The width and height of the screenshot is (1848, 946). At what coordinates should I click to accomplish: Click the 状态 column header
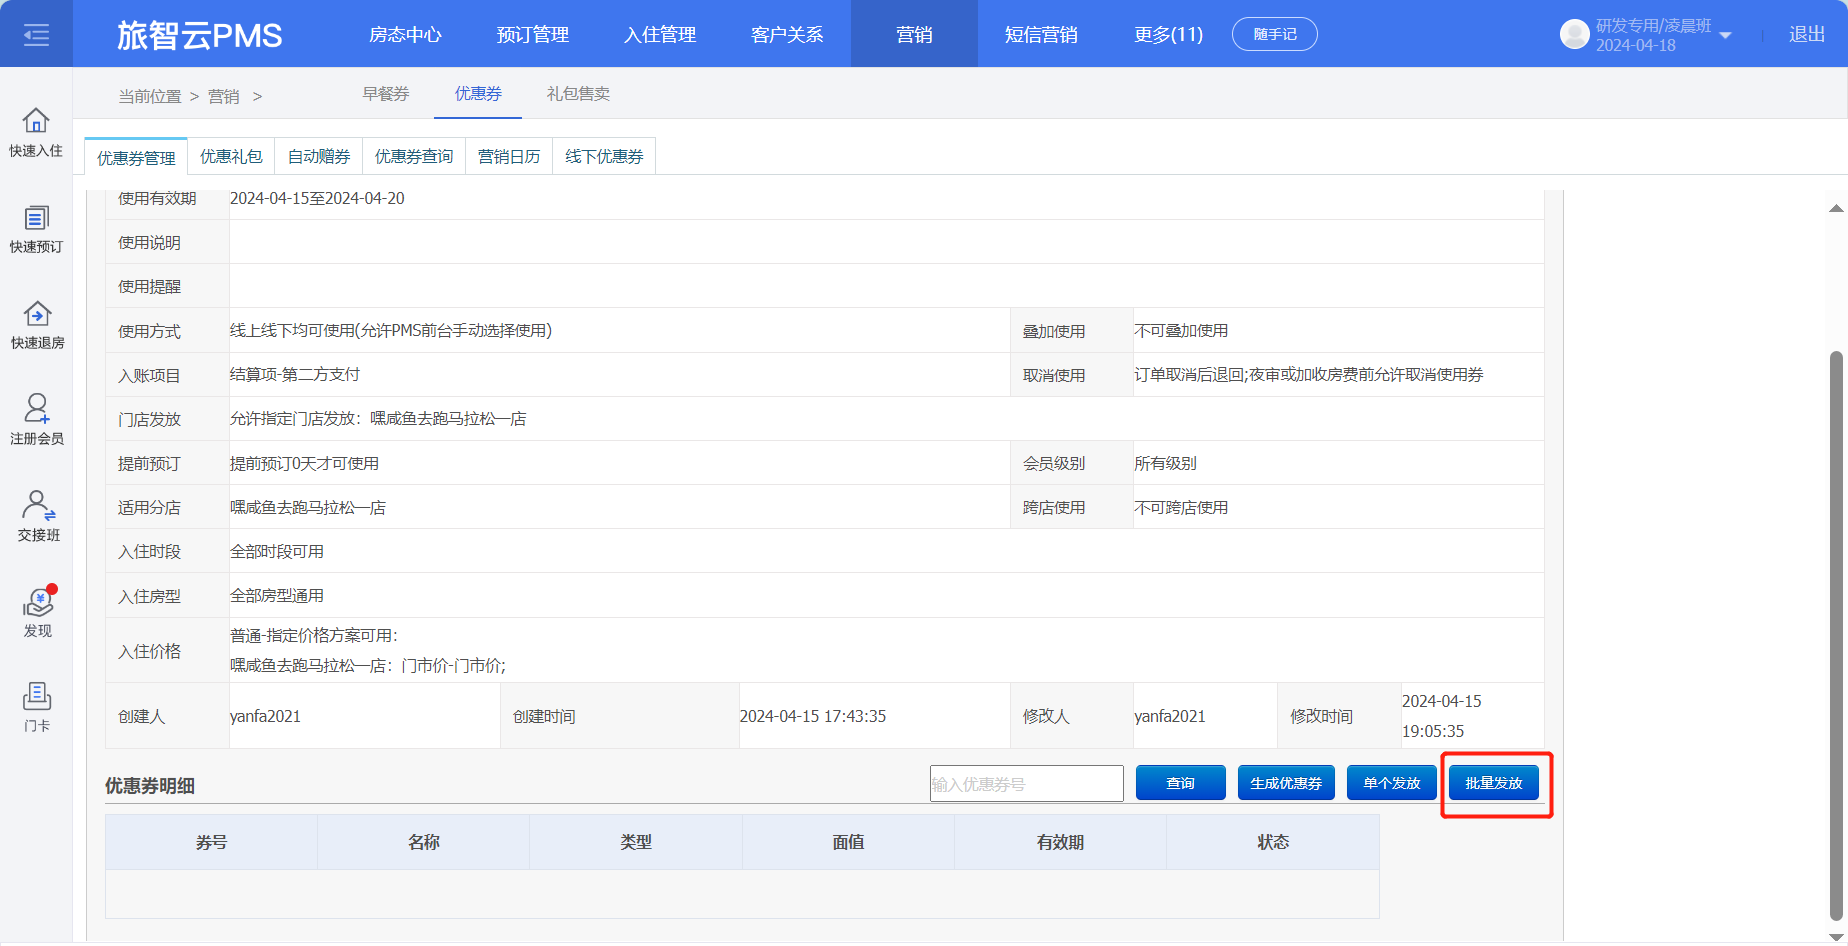pos(1273,842)
